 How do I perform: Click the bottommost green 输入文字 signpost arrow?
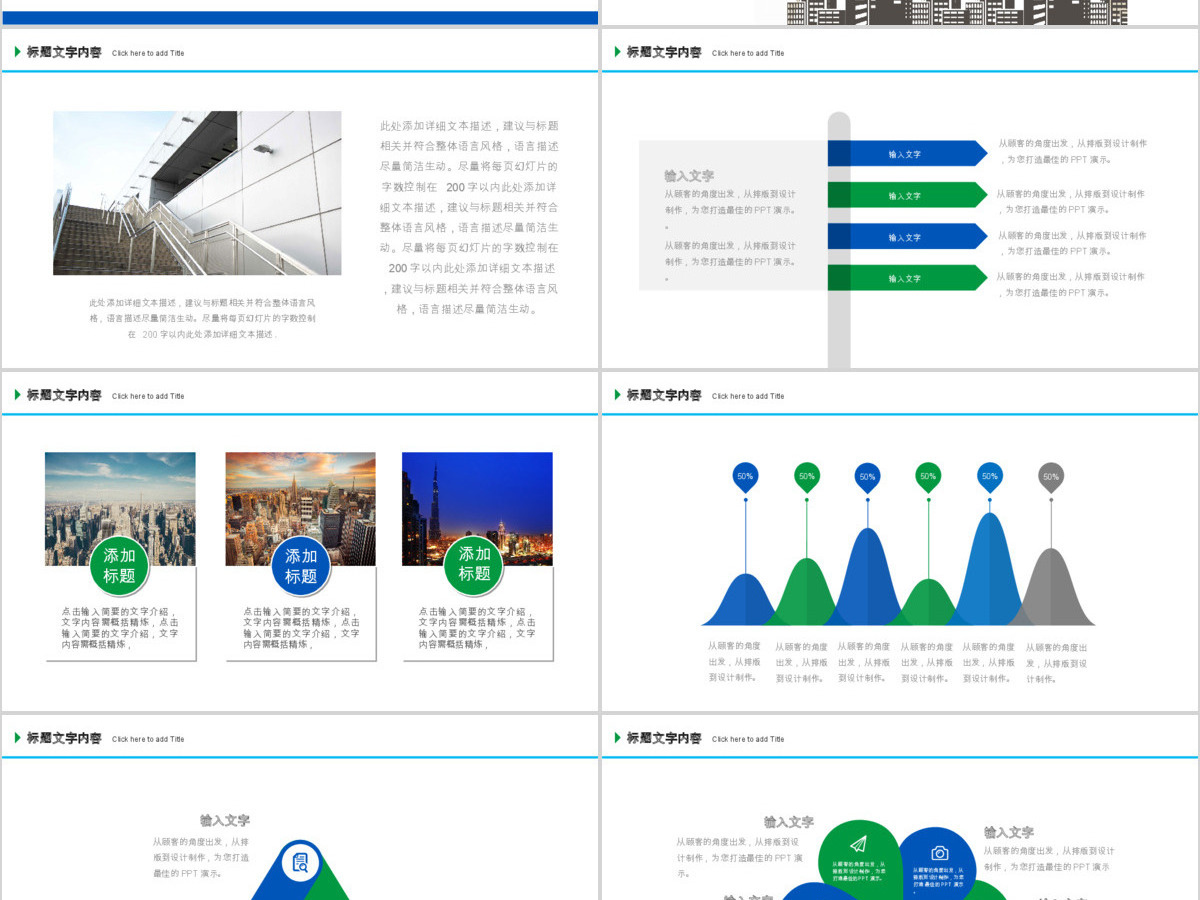(907, 278)
